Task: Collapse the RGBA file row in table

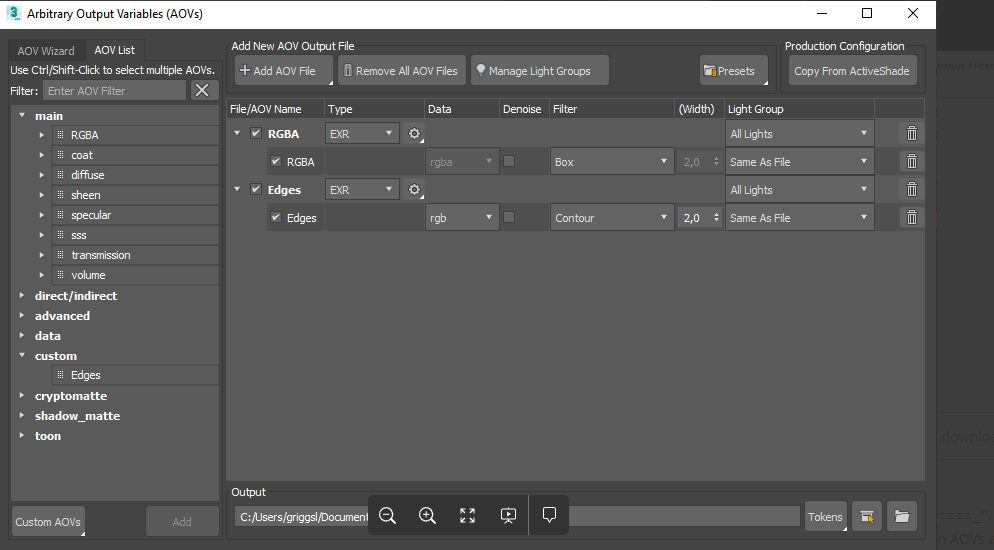Action: click(237, 134)
